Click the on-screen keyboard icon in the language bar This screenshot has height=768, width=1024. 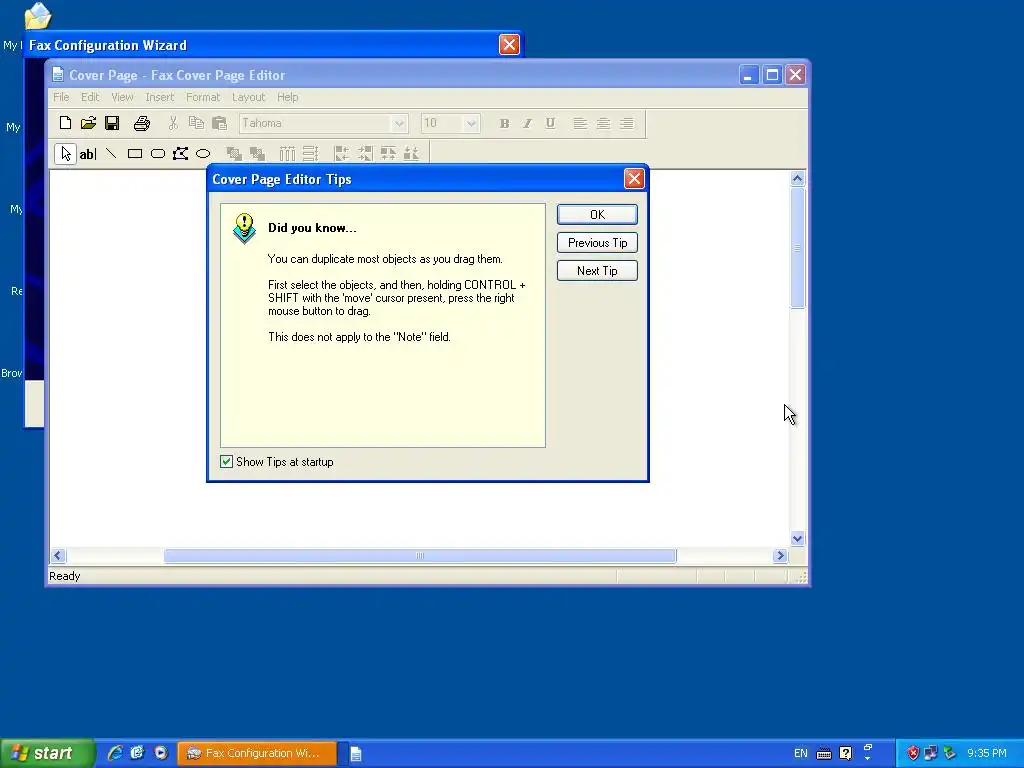pyautogui.click(x=824, y=754)
